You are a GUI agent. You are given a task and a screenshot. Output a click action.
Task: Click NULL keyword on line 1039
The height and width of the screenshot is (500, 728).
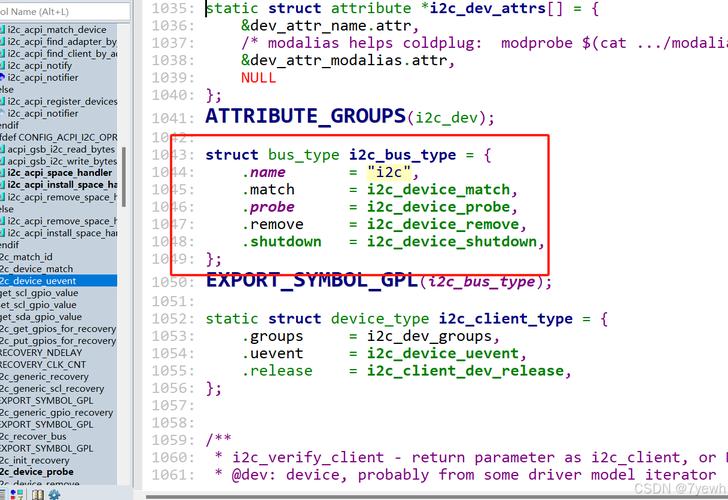coord(258,78)
